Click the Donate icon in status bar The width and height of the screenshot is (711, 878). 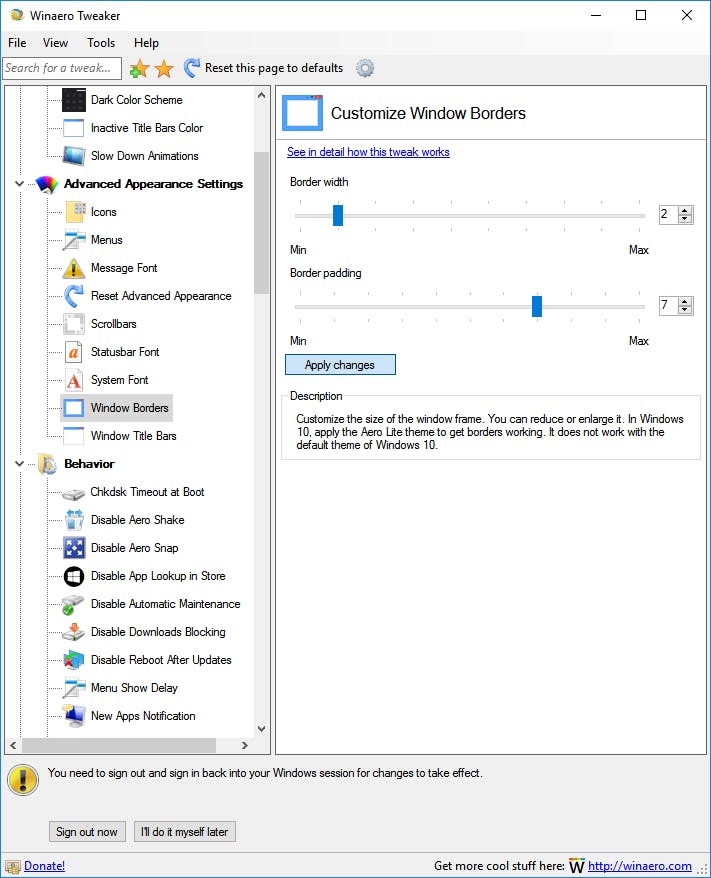12,867
